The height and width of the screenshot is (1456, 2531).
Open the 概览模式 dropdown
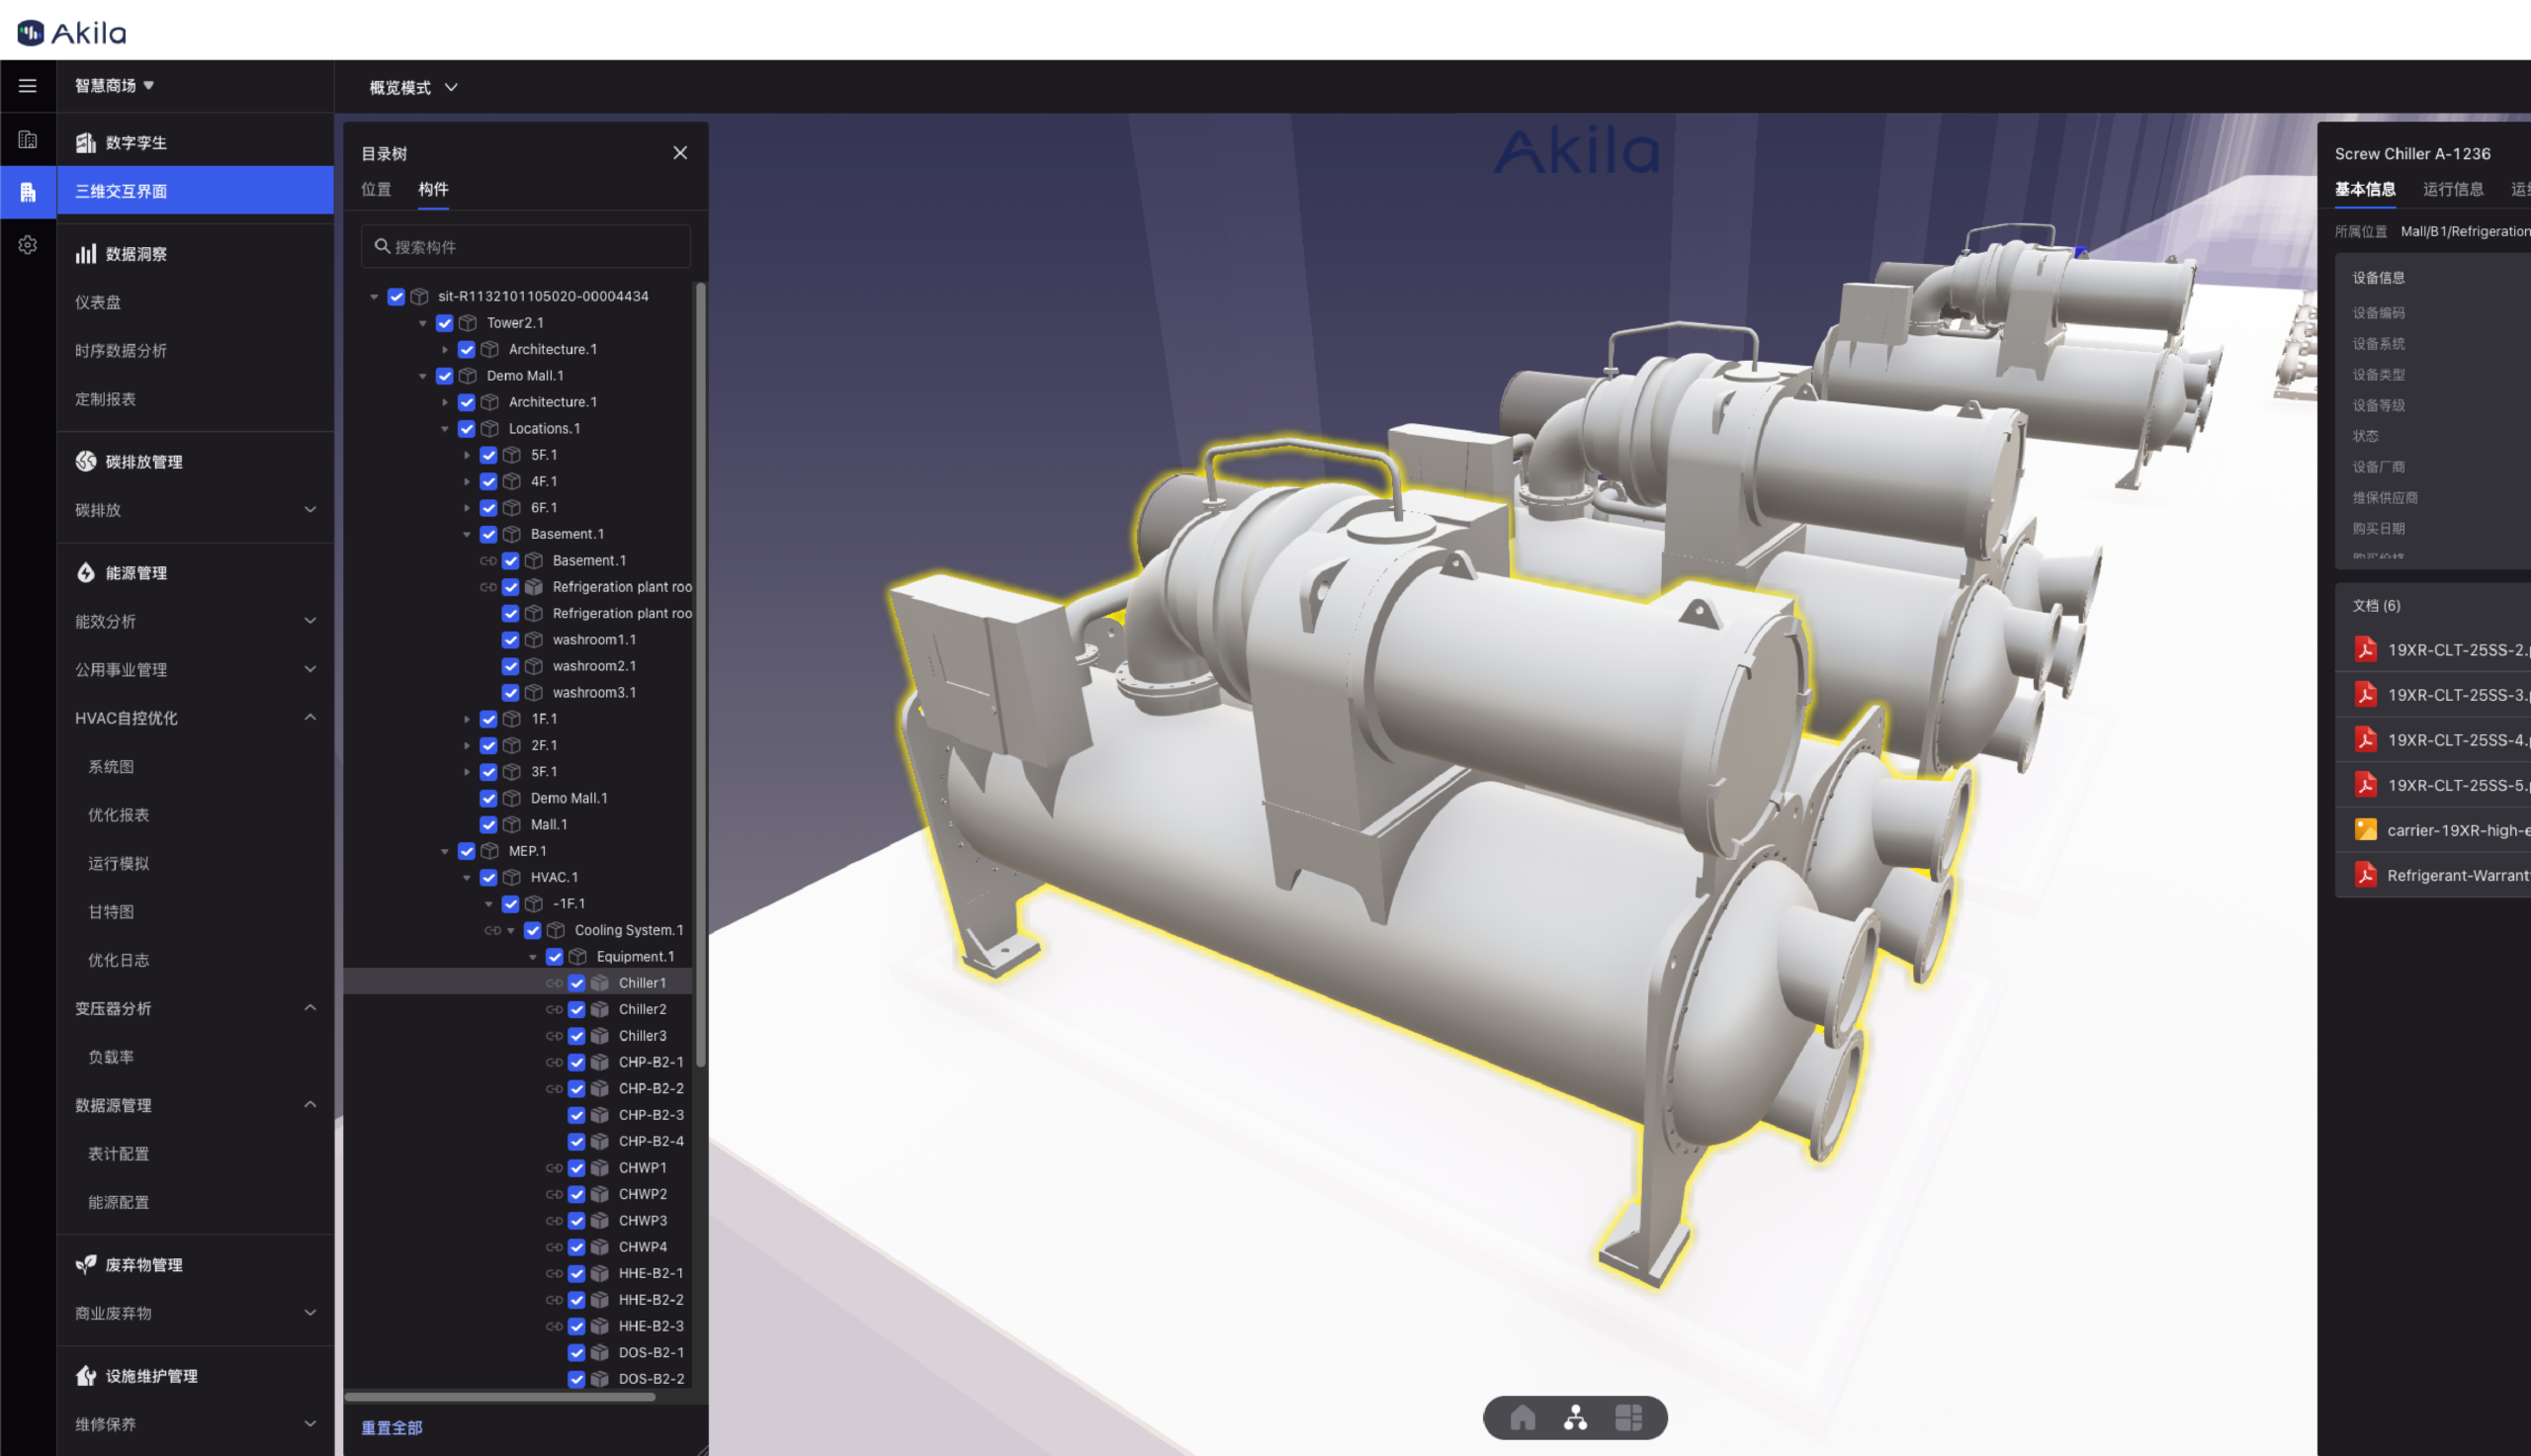(x=413, y=88)
